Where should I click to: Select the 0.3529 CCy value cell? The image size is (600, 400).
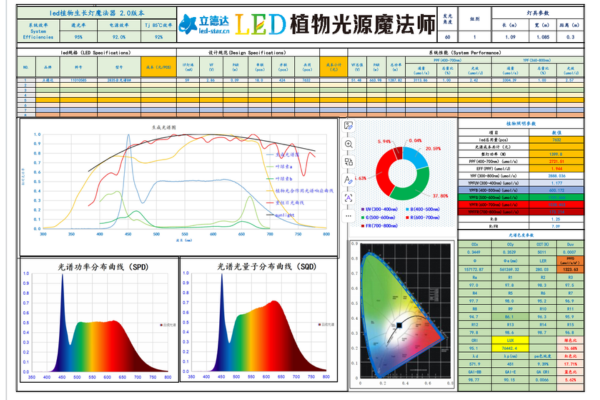click(x=510, y=252)
